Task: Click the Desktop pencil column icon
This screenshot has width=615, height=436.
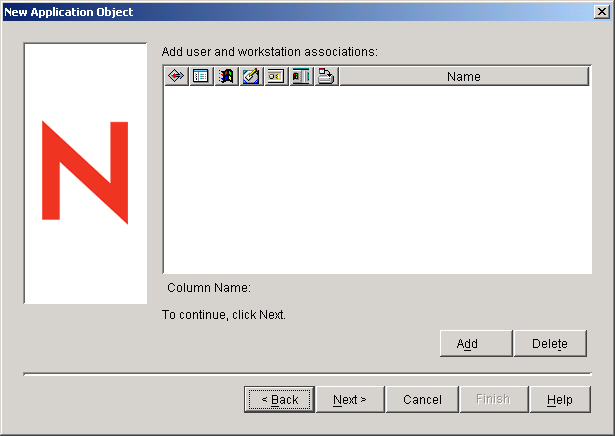Action: [251, 76]
